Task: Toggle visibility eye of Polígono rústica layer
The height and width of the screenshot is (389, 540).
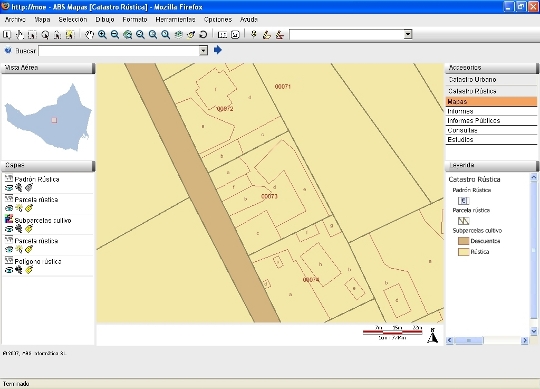Action: (x=9, y=270)
